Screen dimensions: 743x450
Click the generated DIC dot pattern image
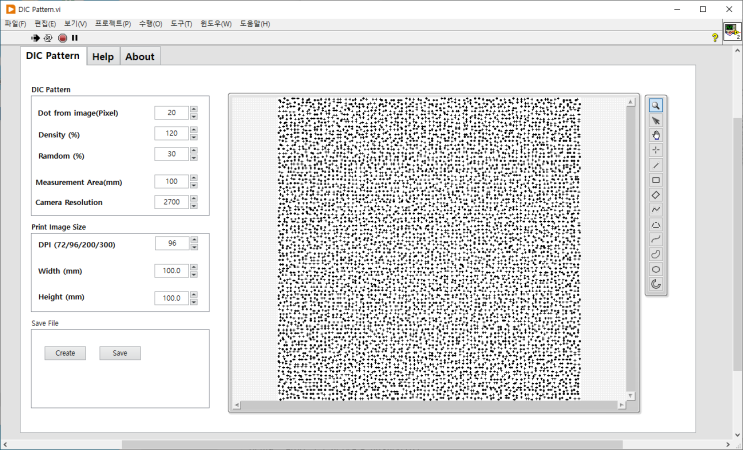click(429, 249)
